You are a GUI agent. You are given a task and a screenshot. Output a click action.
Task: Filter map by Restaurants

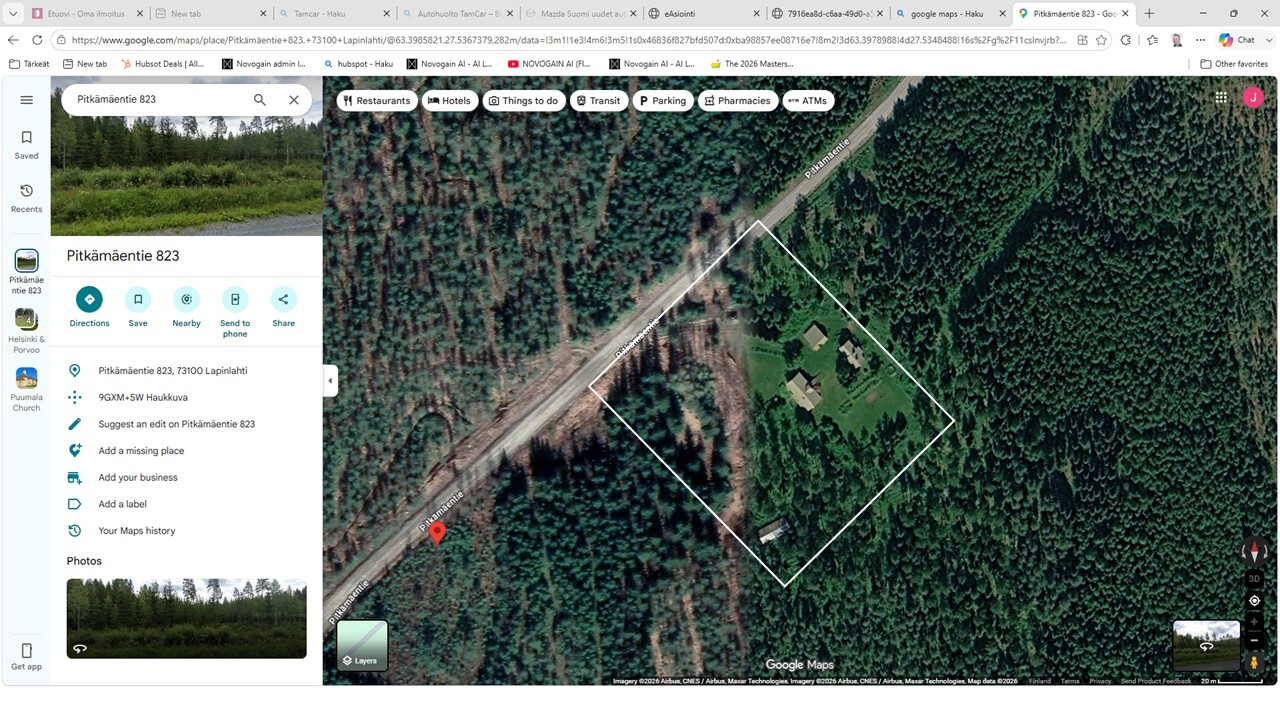[x=377, y=100]
